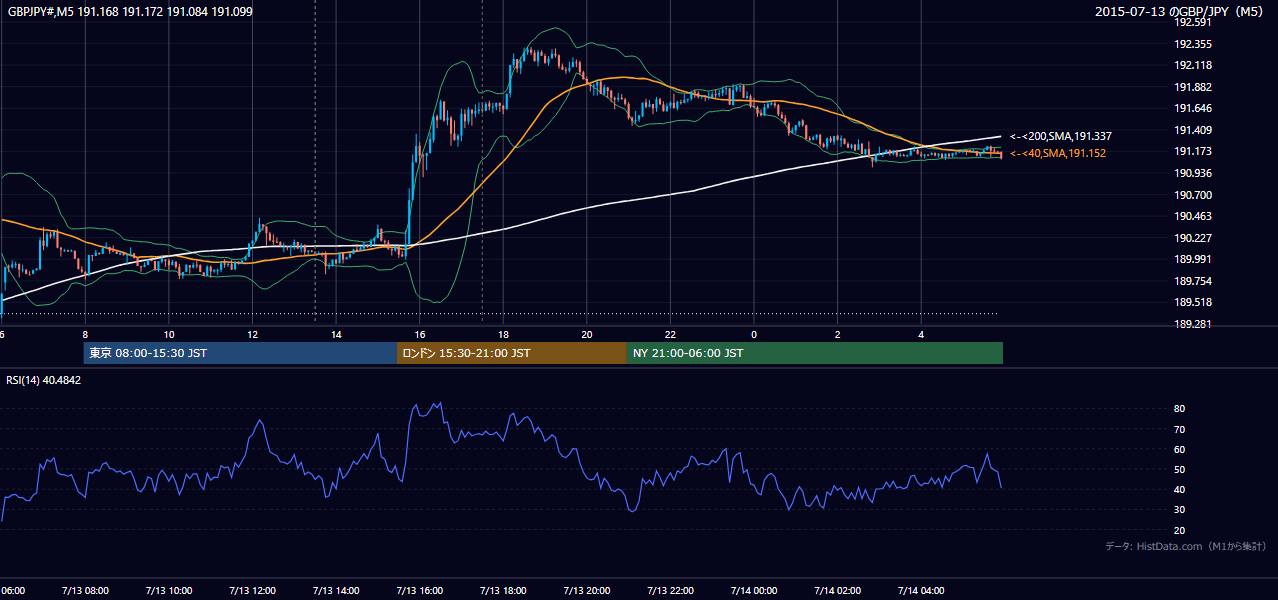Click price axis value 189.991
1278x600 pixels.
[1193, 259]
